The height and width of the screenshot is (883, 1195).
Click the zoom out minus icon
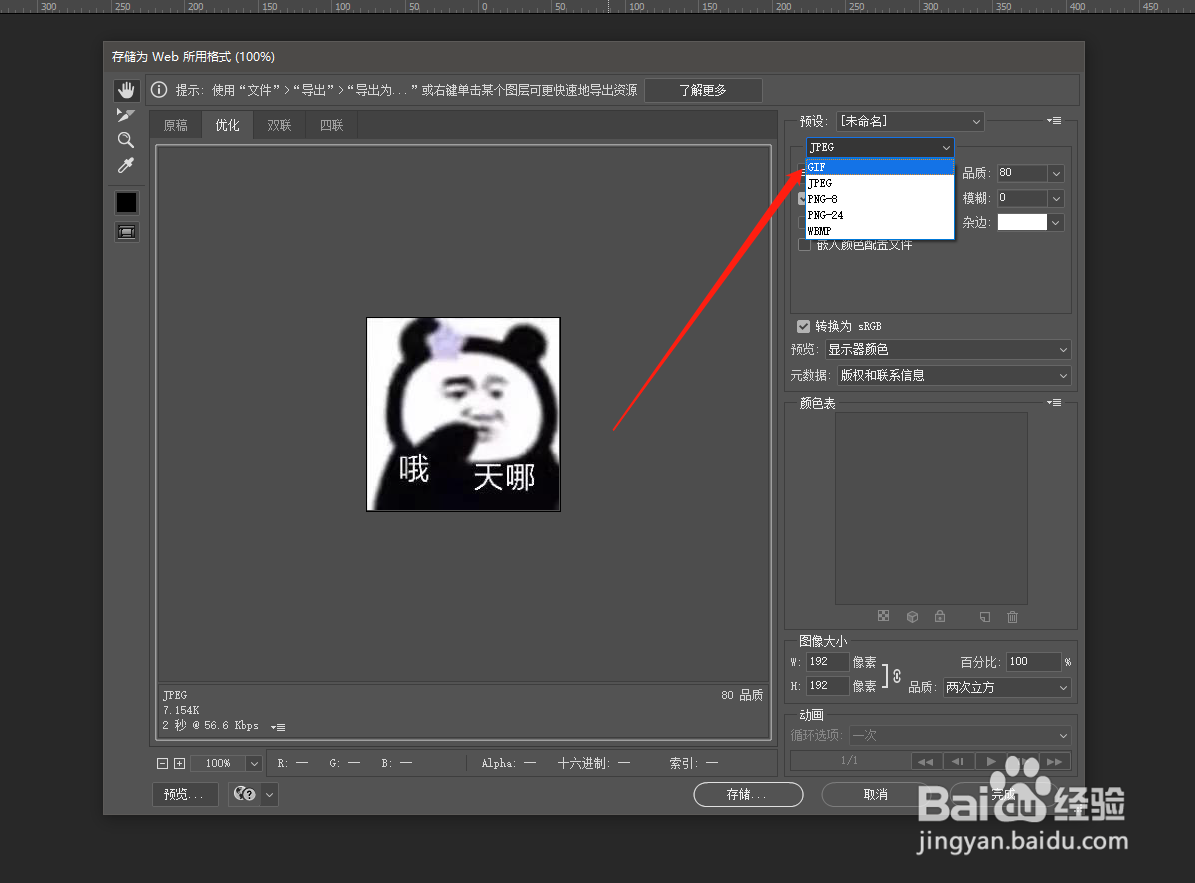tap(162, 763)
